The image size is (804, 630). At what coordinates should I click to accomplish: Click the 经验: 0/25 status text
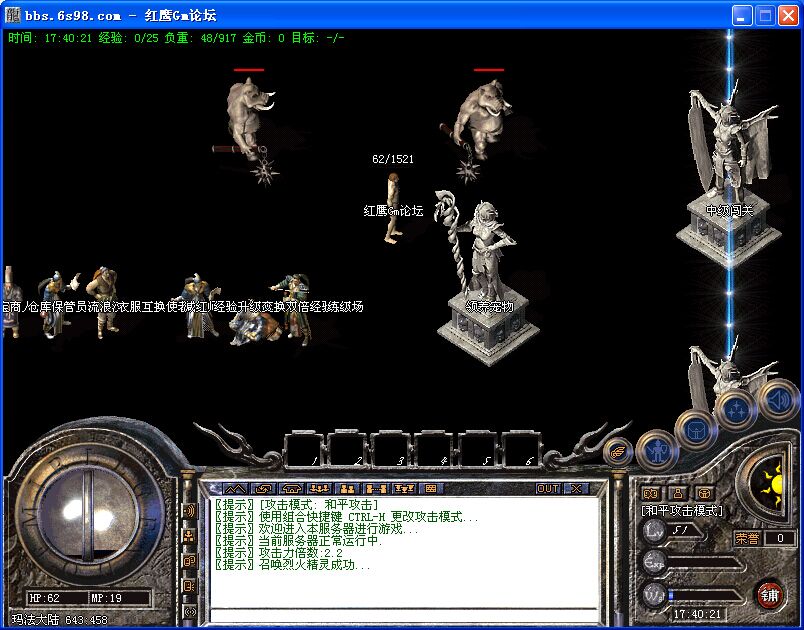[x=128, y=37]
